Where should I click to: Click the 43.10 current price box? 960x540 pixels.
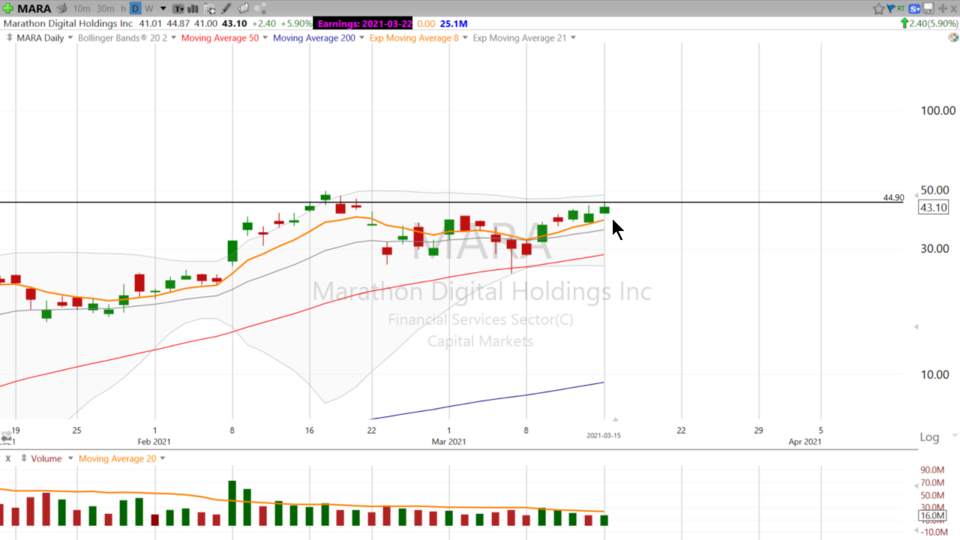933,208
